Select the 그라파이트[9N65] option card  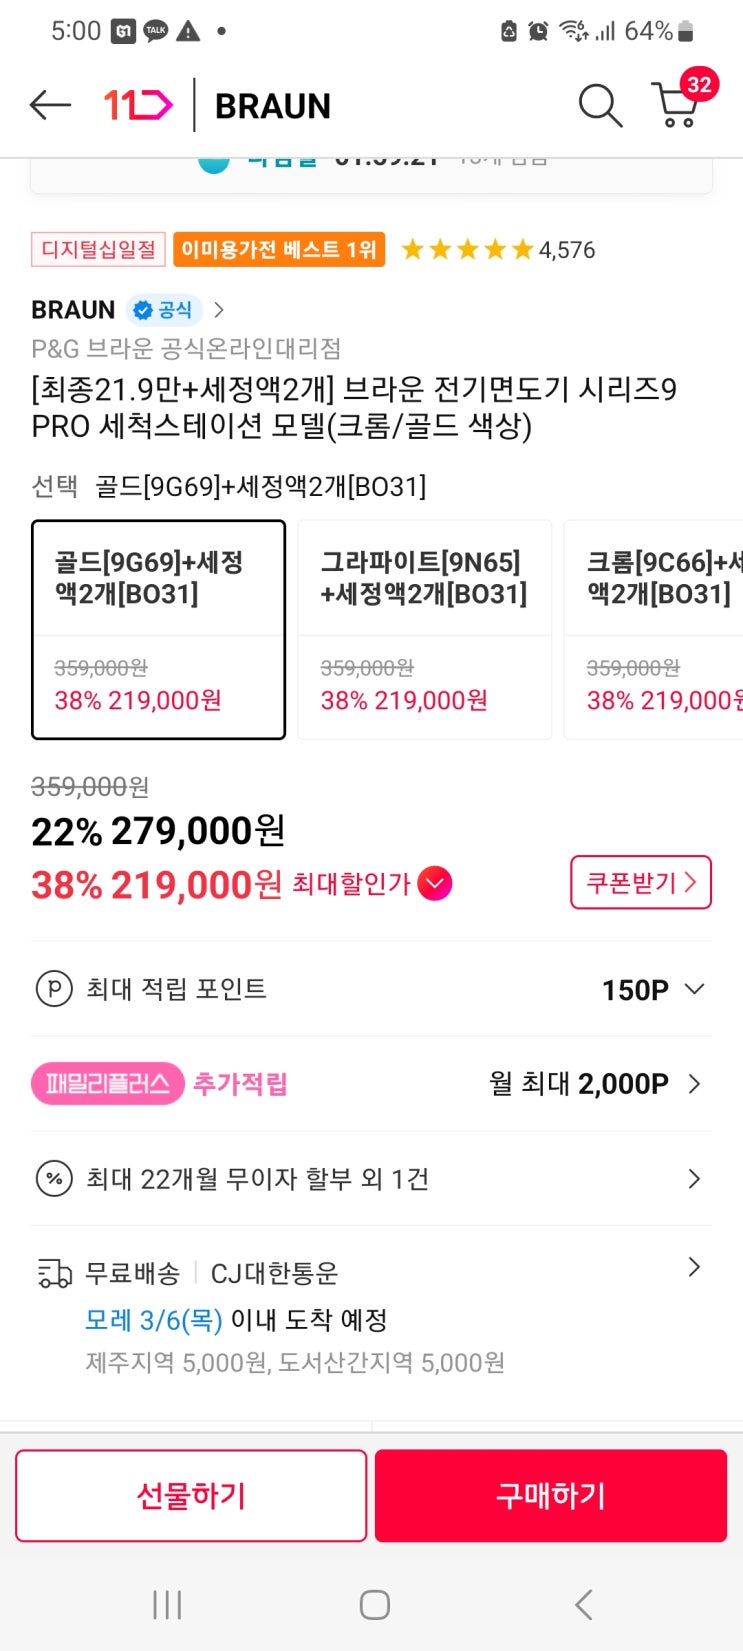coord(425,629)
